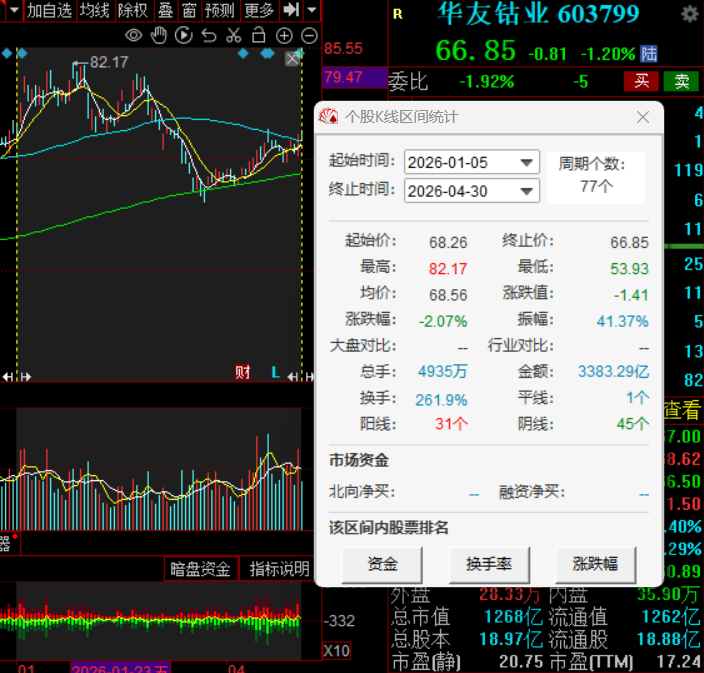
Task: Select the hand pan tool
Action: coord(158,35)
